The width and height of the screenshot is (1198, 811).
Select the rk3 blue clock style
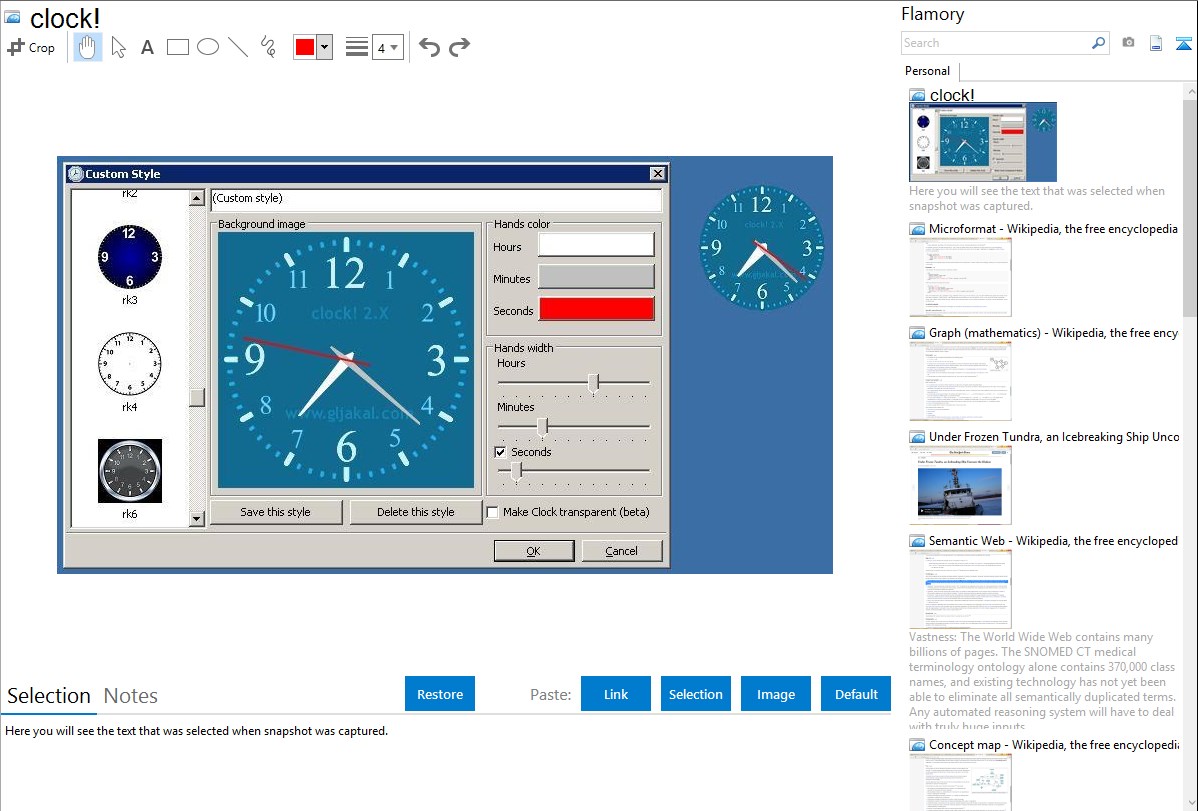pyautogui.click(x=130, y=257)
